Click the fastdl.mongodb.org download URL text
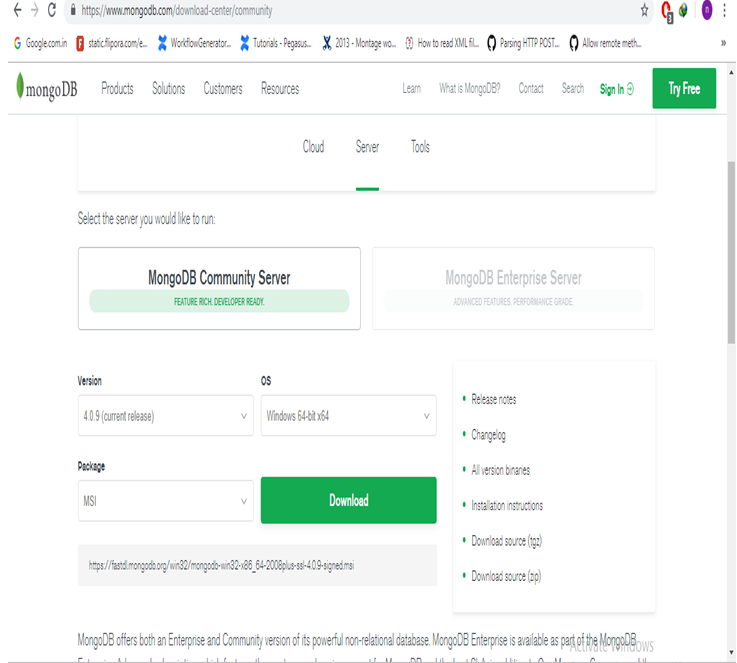The width and height of the screenshot is (737, 663). pyautogui.click(x=221, y=565)
